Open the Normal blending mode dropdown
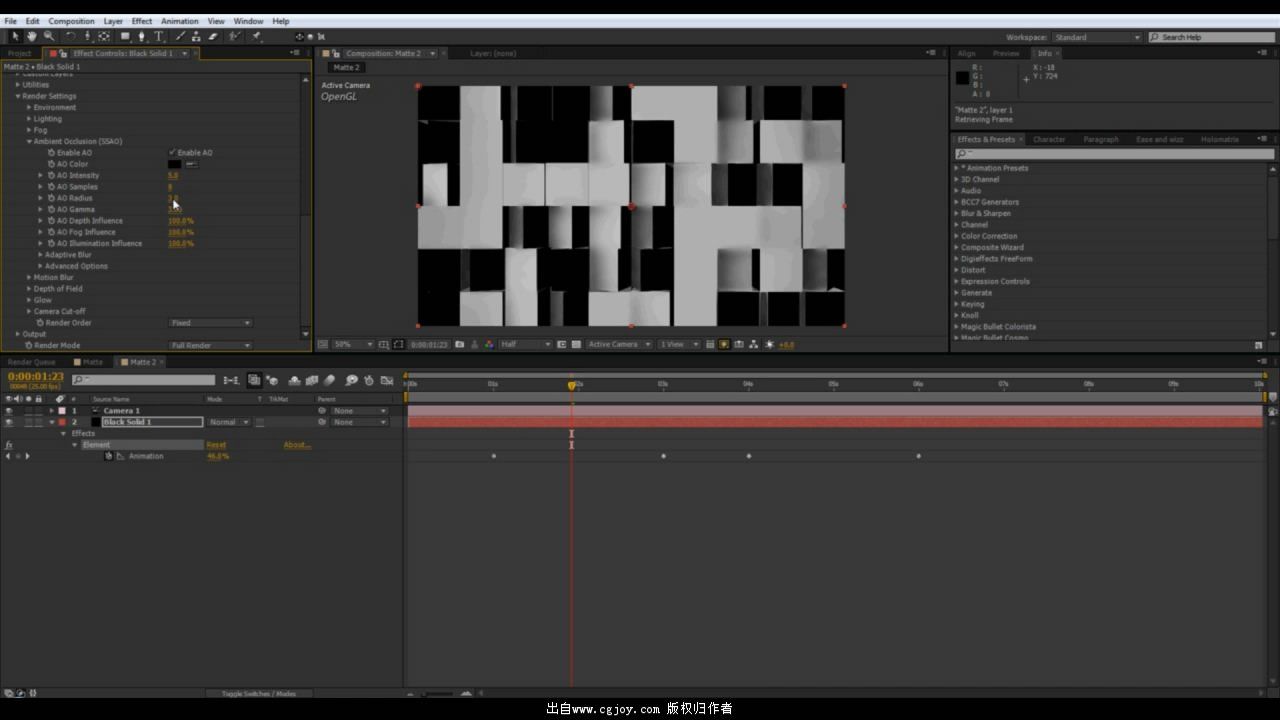 tap(228, 422)
